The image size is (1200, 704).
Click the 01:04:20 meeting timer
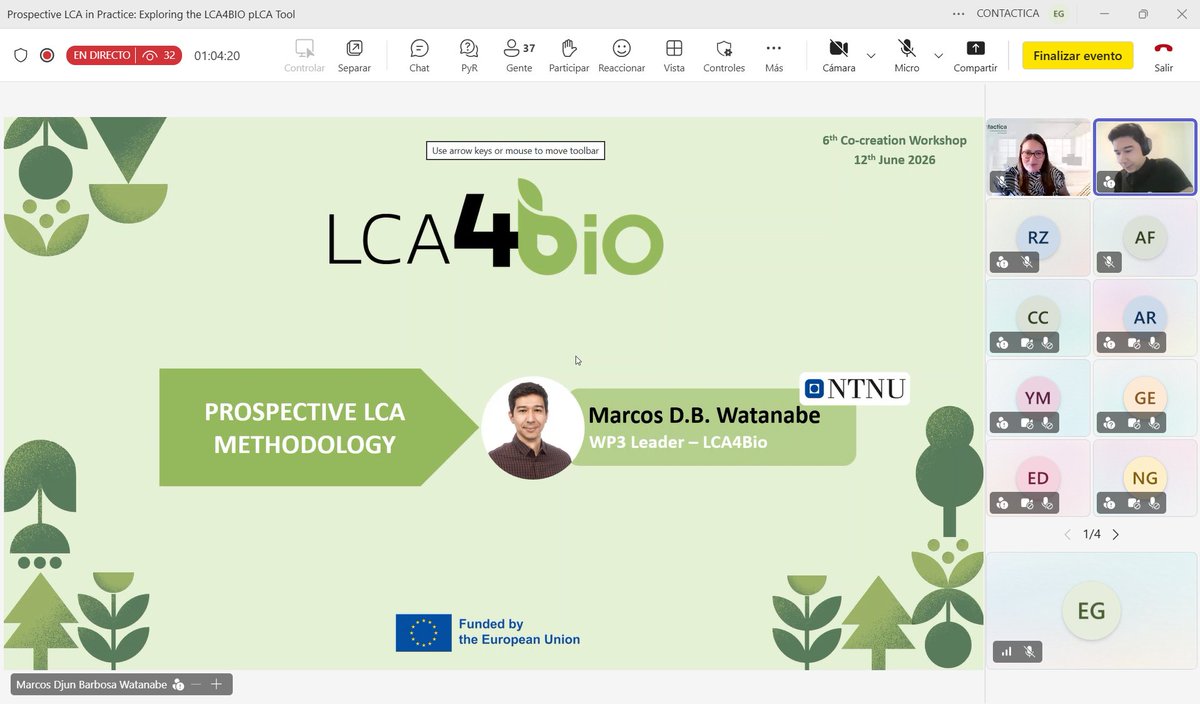217,56
